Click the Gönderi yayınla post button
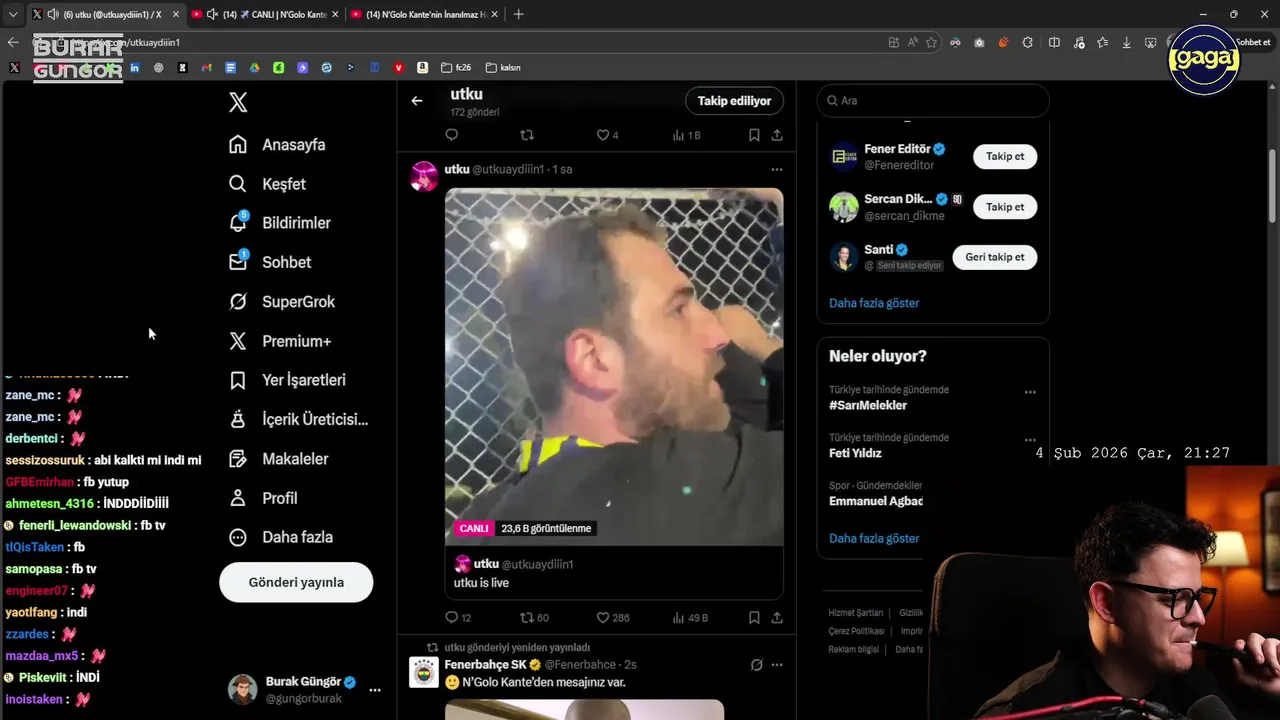This screenshot has width=1280, height=720. [296, 582]
